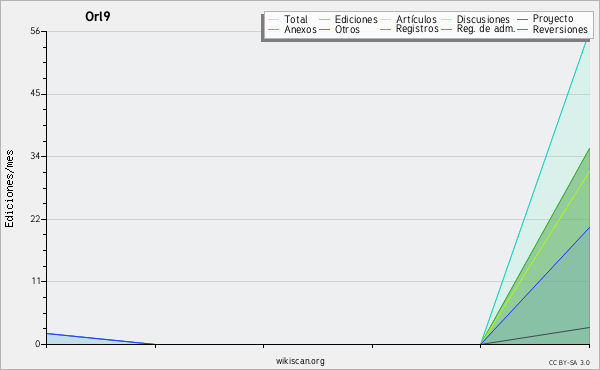Click the cyan Total legend line swatch

click(x=273, y=19)
